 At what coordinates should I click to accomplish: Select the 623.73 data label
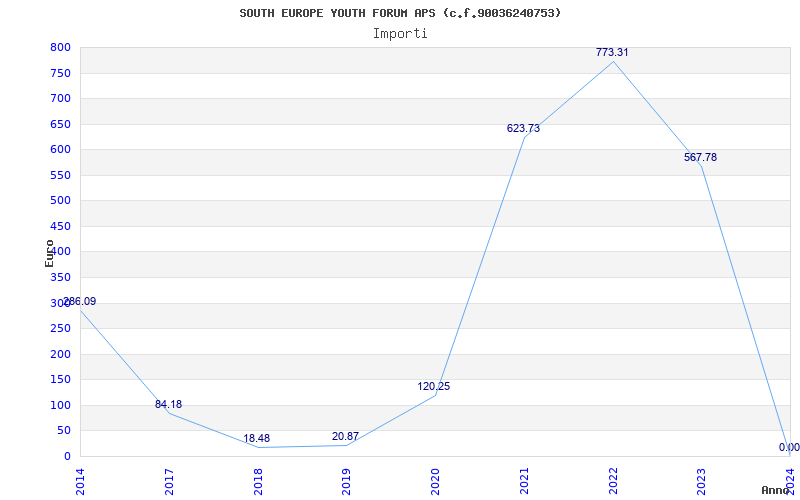click(x=523, y=129)
